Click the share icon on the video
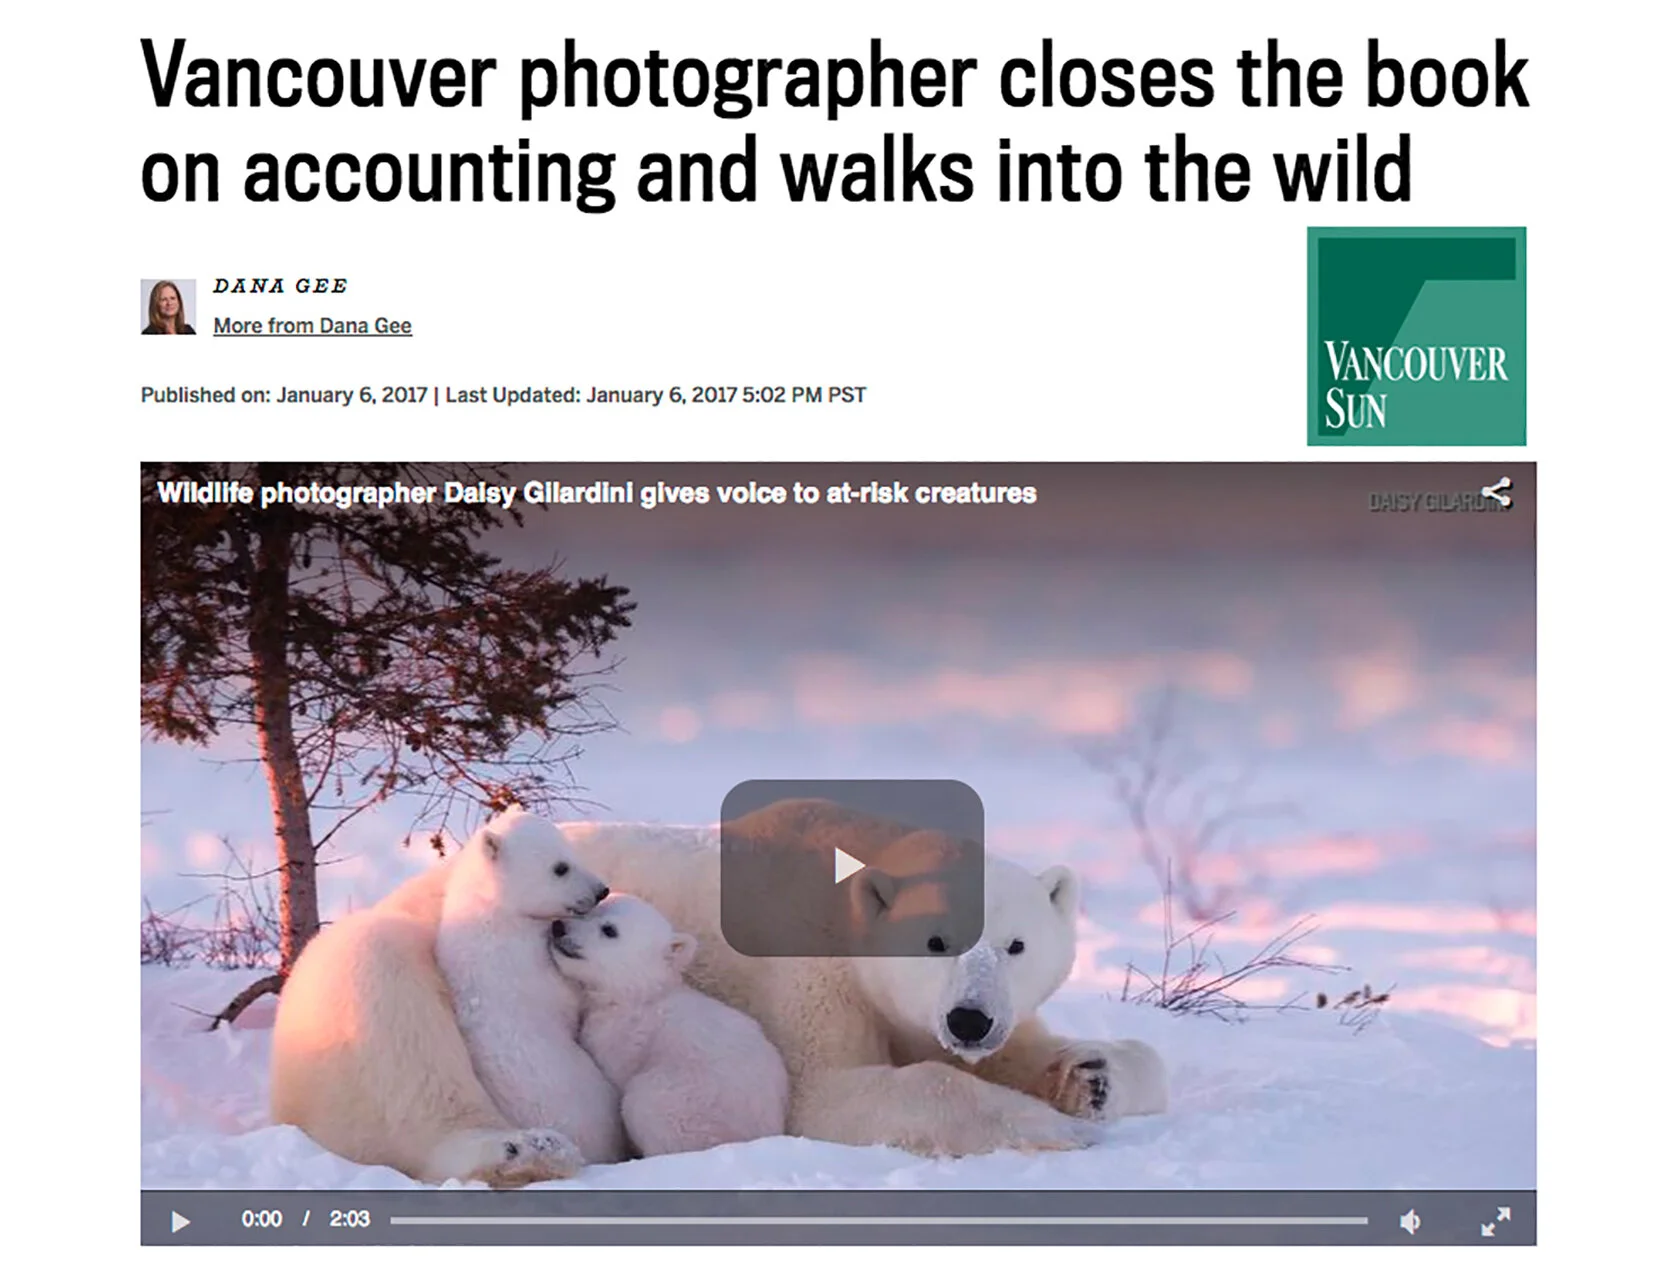 [1497, 492]
